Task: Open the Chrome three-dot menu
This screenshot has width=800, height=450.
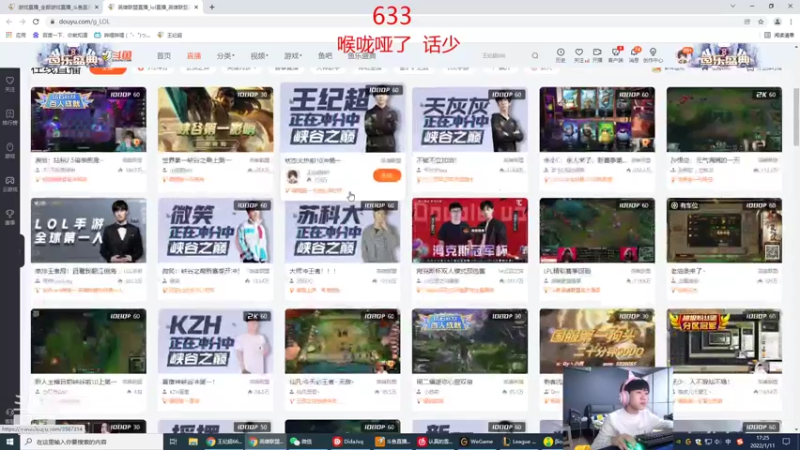Action: tap(791, 21)
